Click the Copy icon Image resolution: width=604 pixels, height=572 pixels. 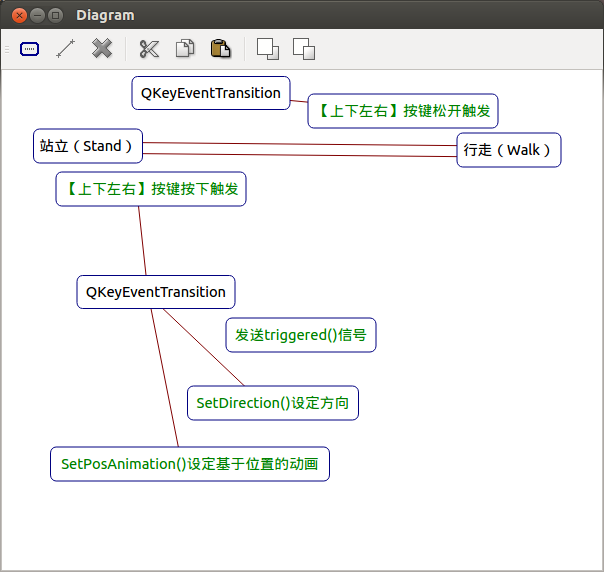click(x=185, y=49)
